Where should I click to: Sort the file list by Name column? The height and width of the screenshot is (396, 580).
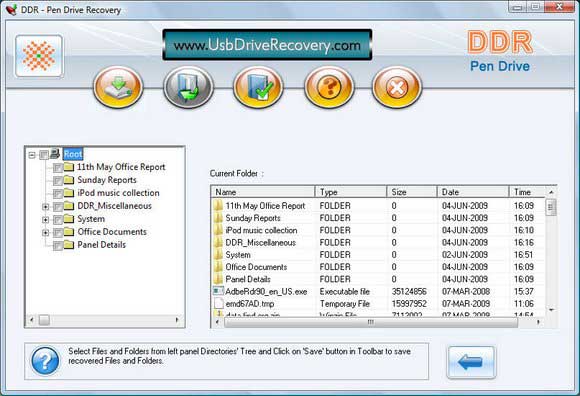[x=263, y=192]
